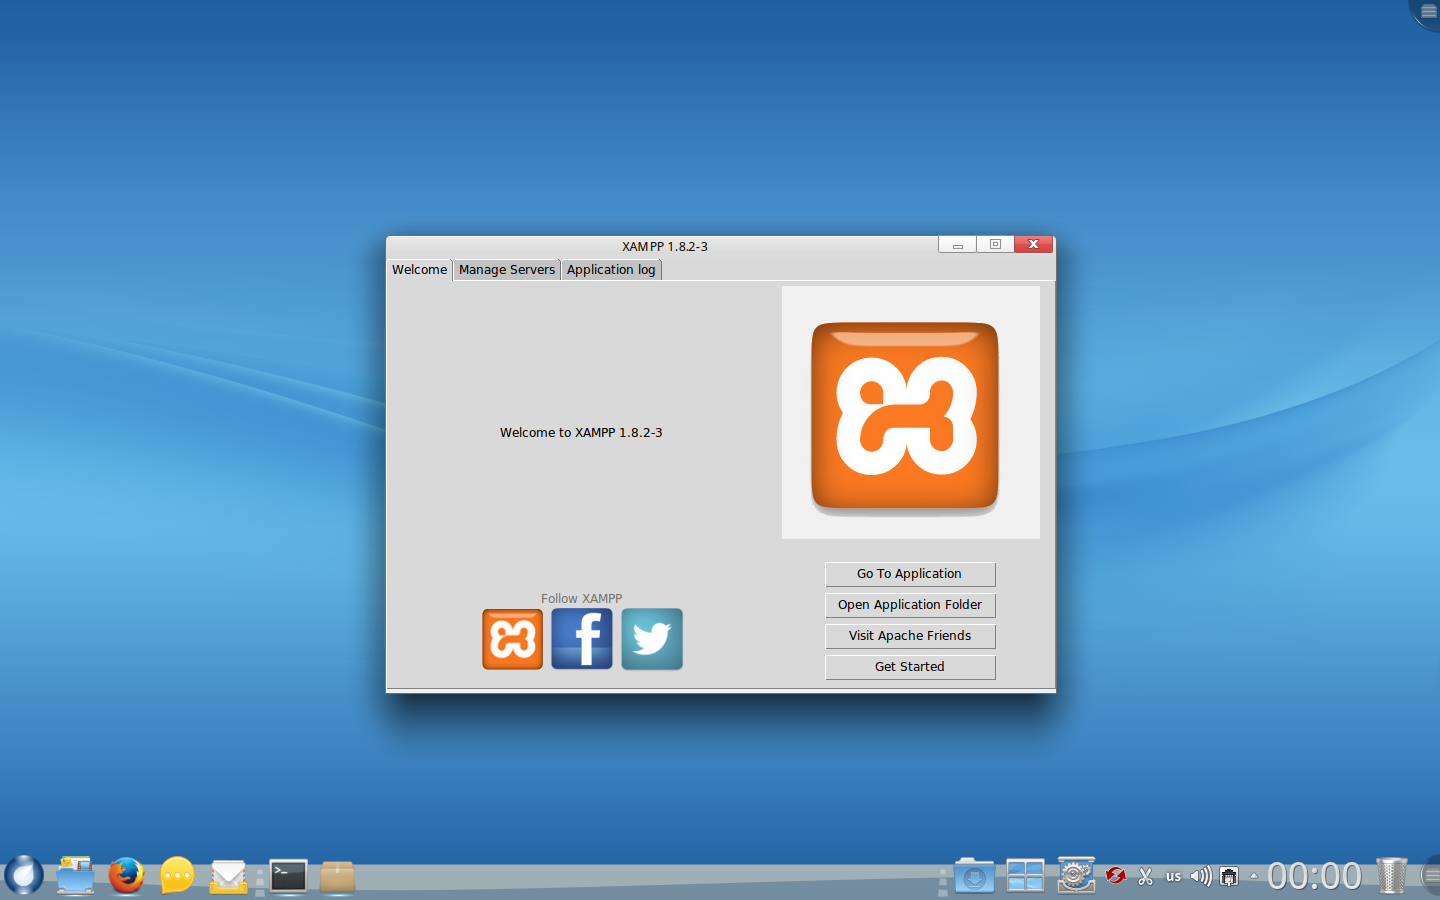Screen dimensions: 1440x900
Task: Open the Application log tab
Action: 611,270
